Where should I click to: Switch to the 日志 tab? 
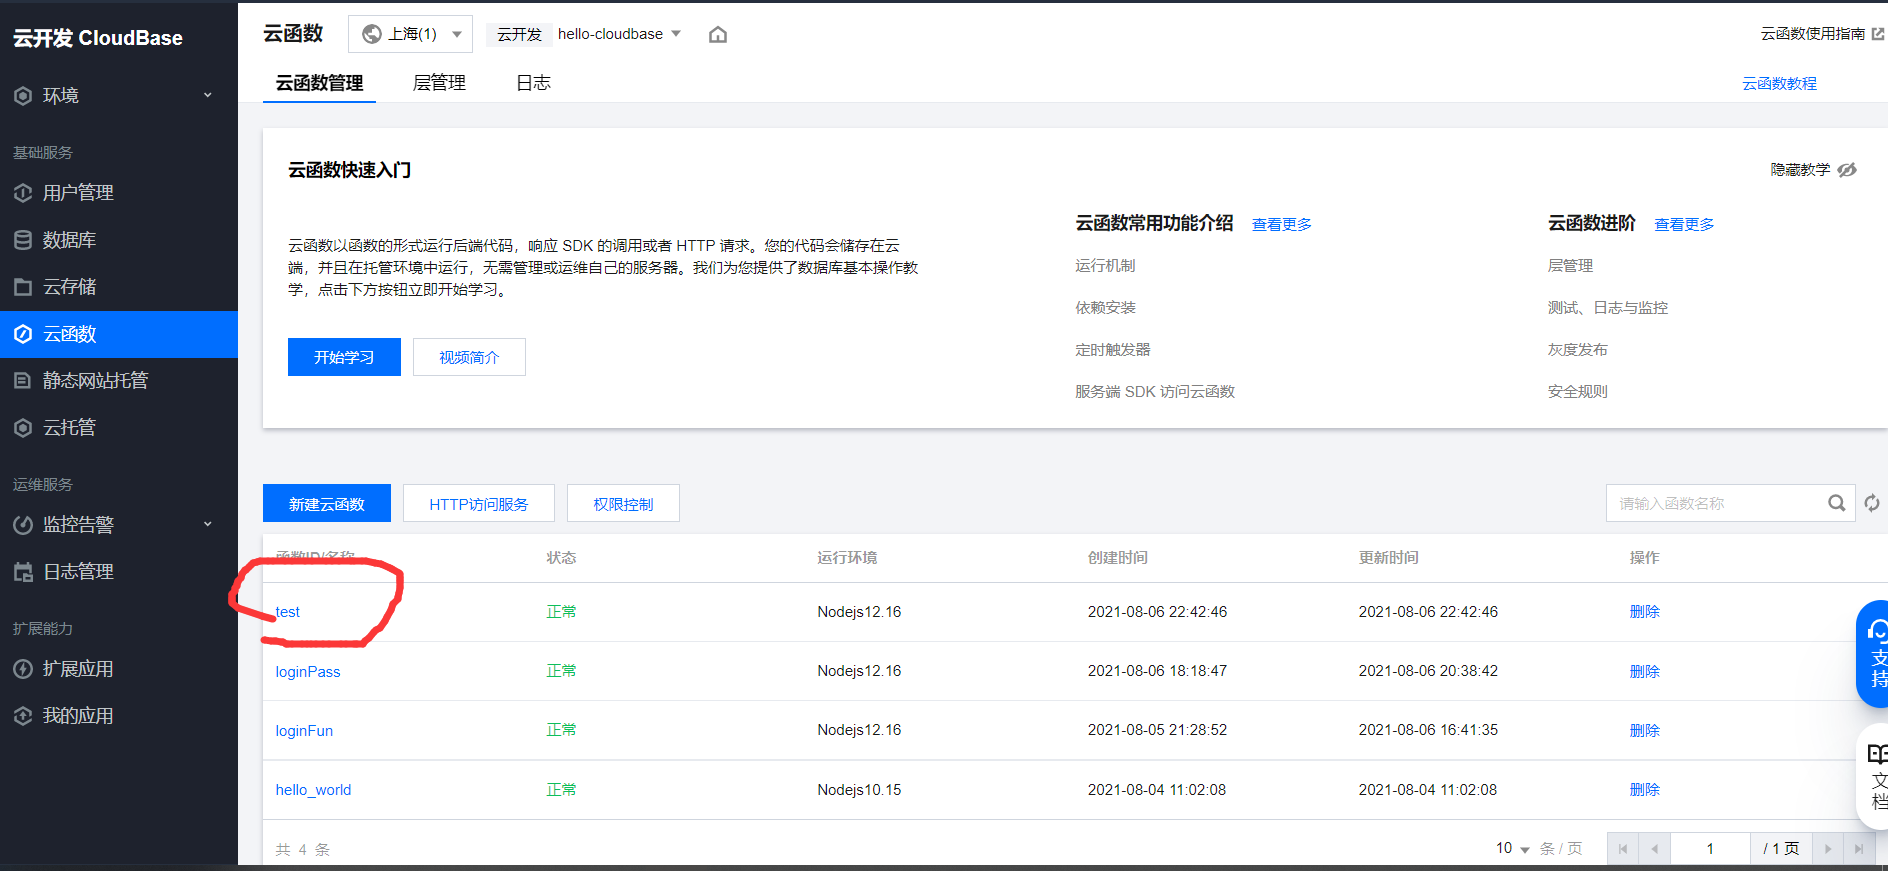point(533,83)
